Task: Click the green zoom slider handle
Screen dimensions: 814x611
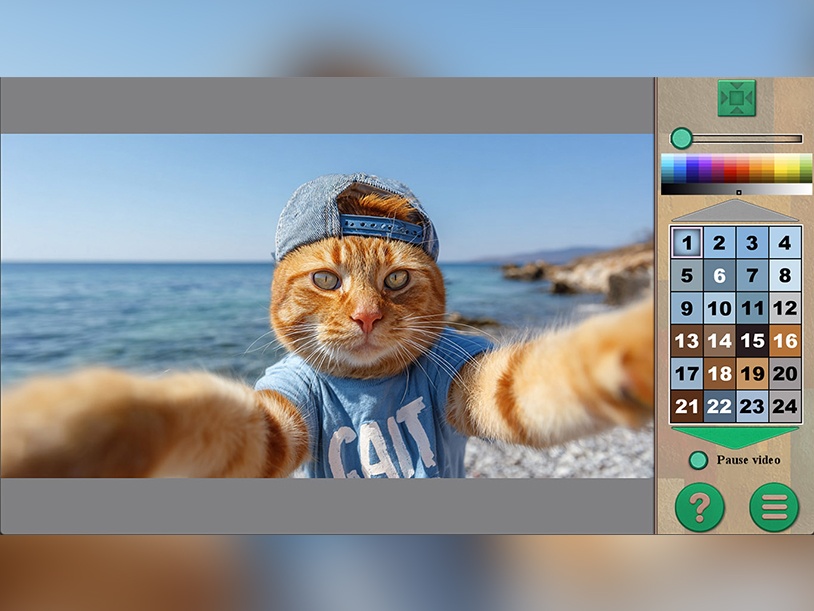Action: (681, 139)
